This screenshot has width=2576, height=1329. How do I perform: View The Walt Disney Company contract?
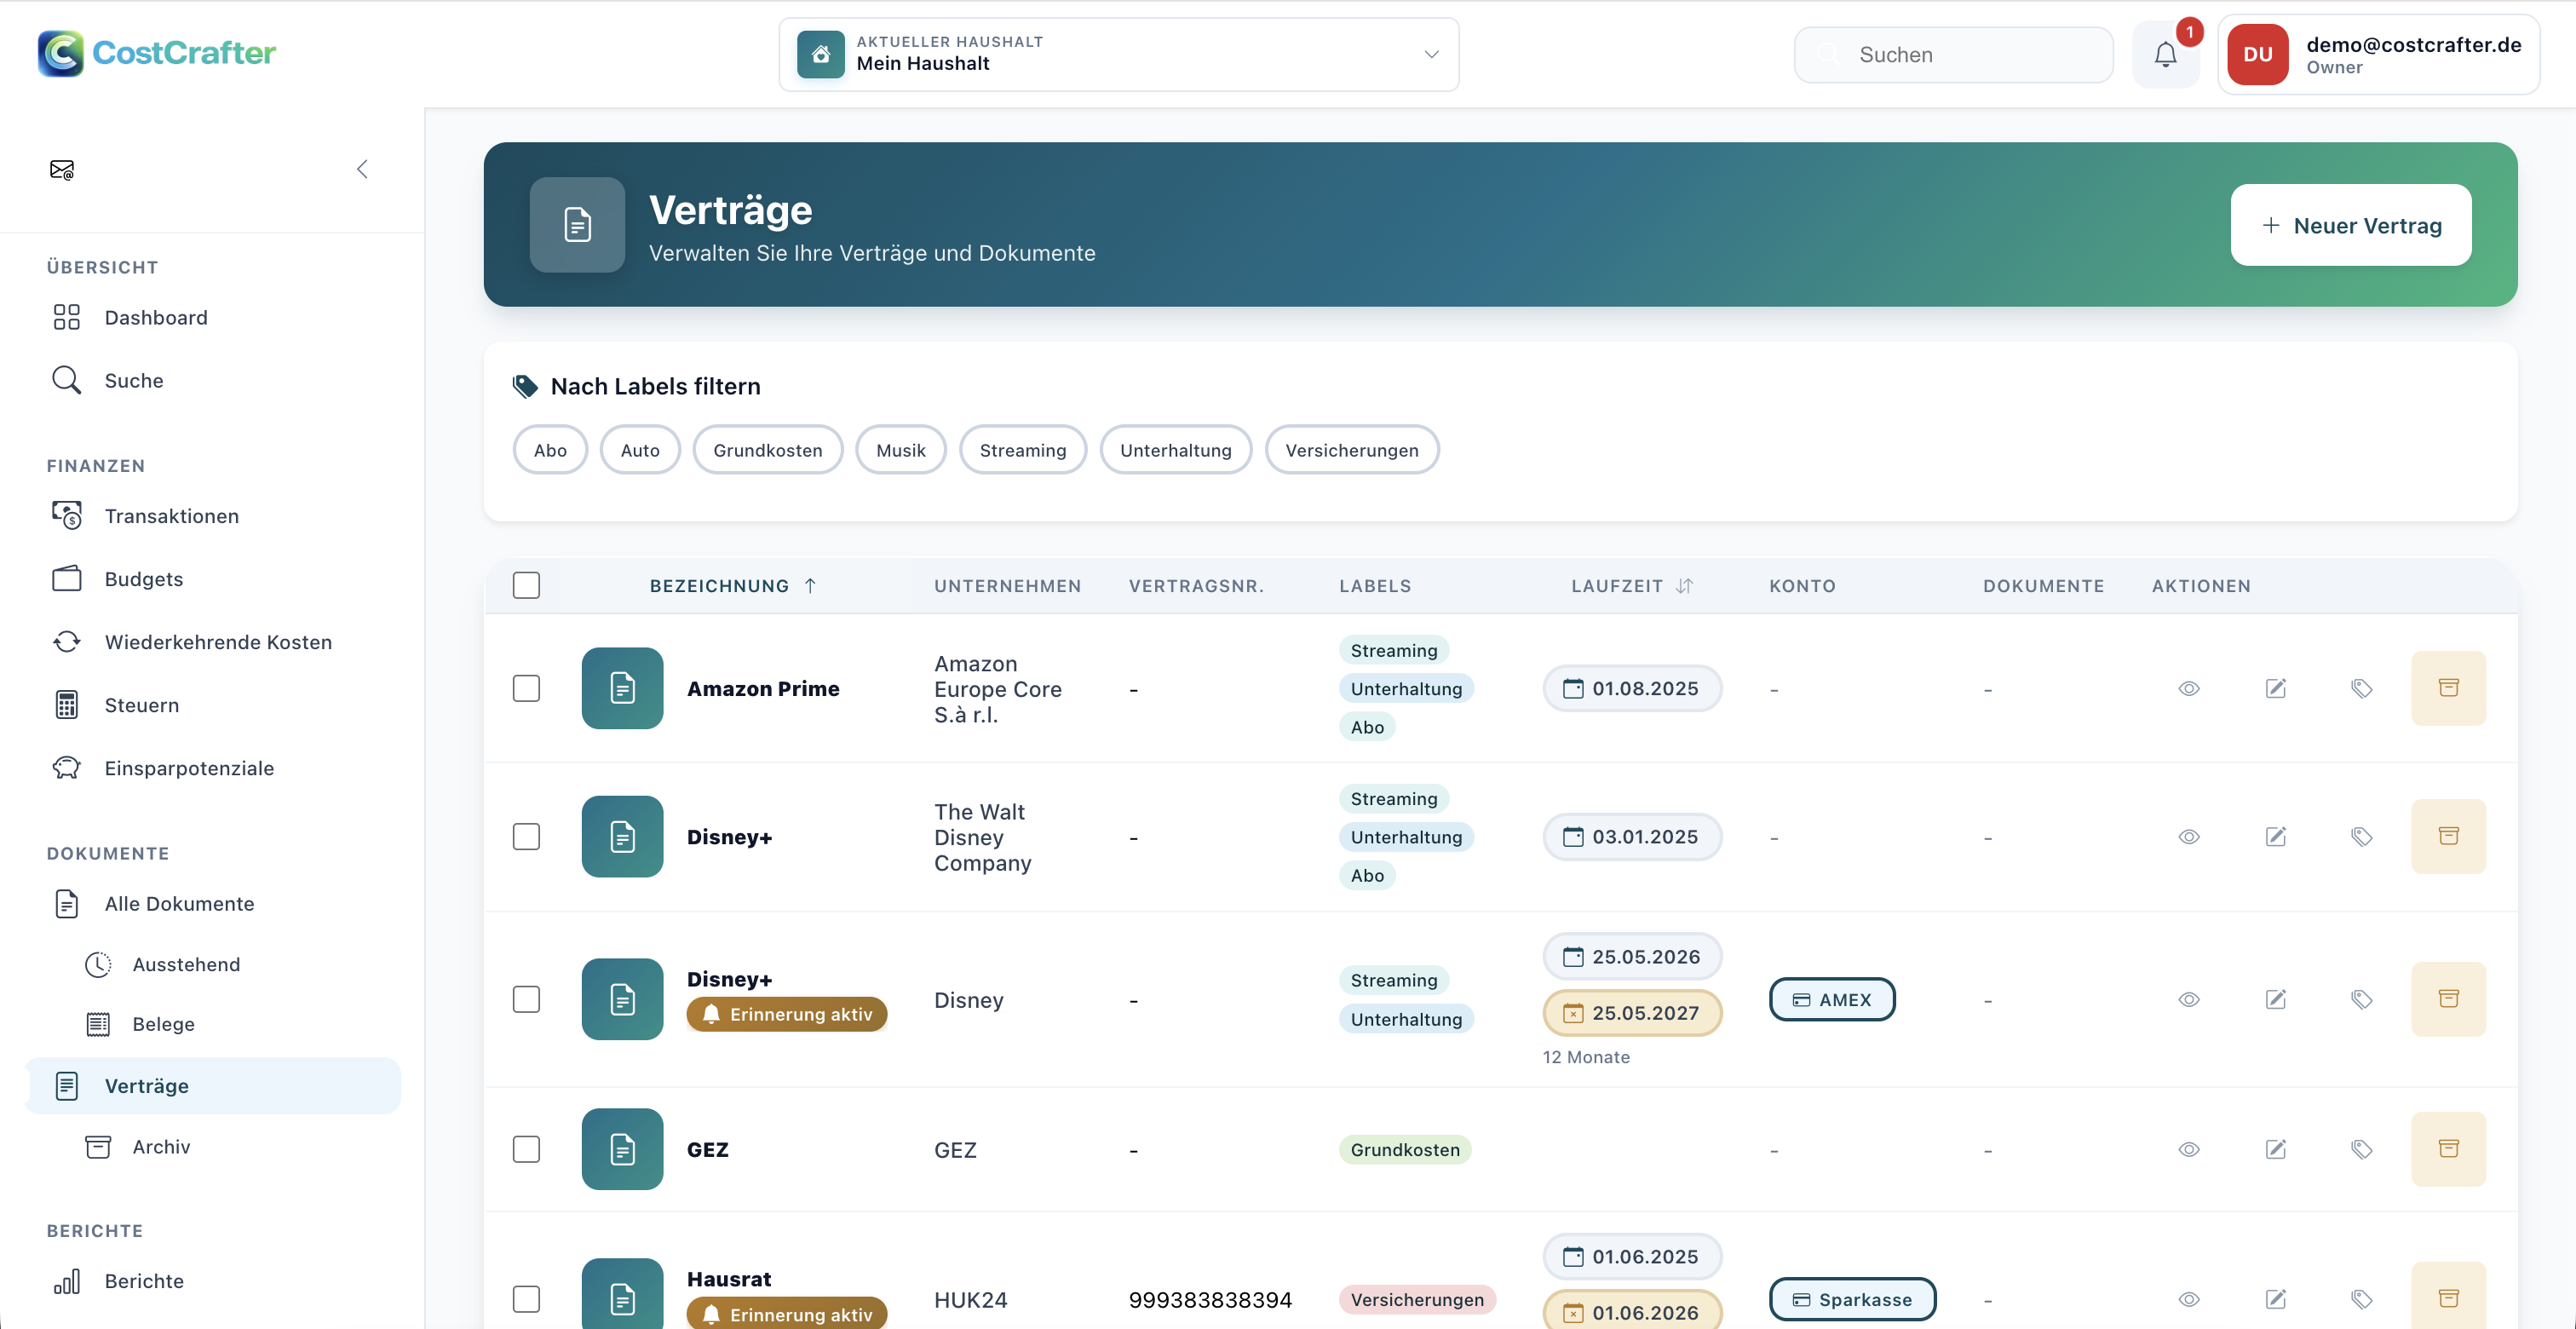pyautogui.click(x=2189, y=837)
